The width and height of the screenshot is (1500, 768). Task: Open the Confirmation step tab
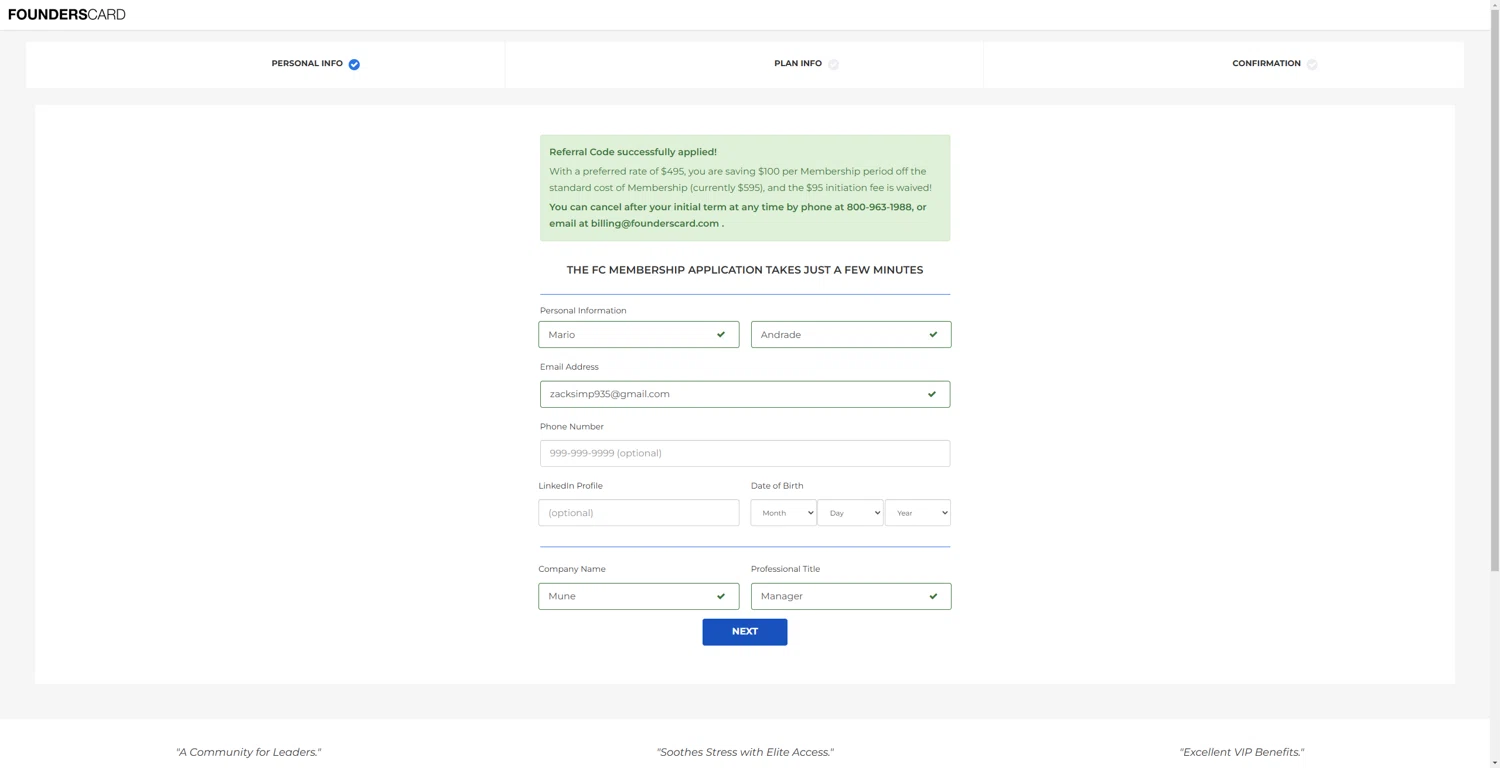click(x=1224, y=64)
